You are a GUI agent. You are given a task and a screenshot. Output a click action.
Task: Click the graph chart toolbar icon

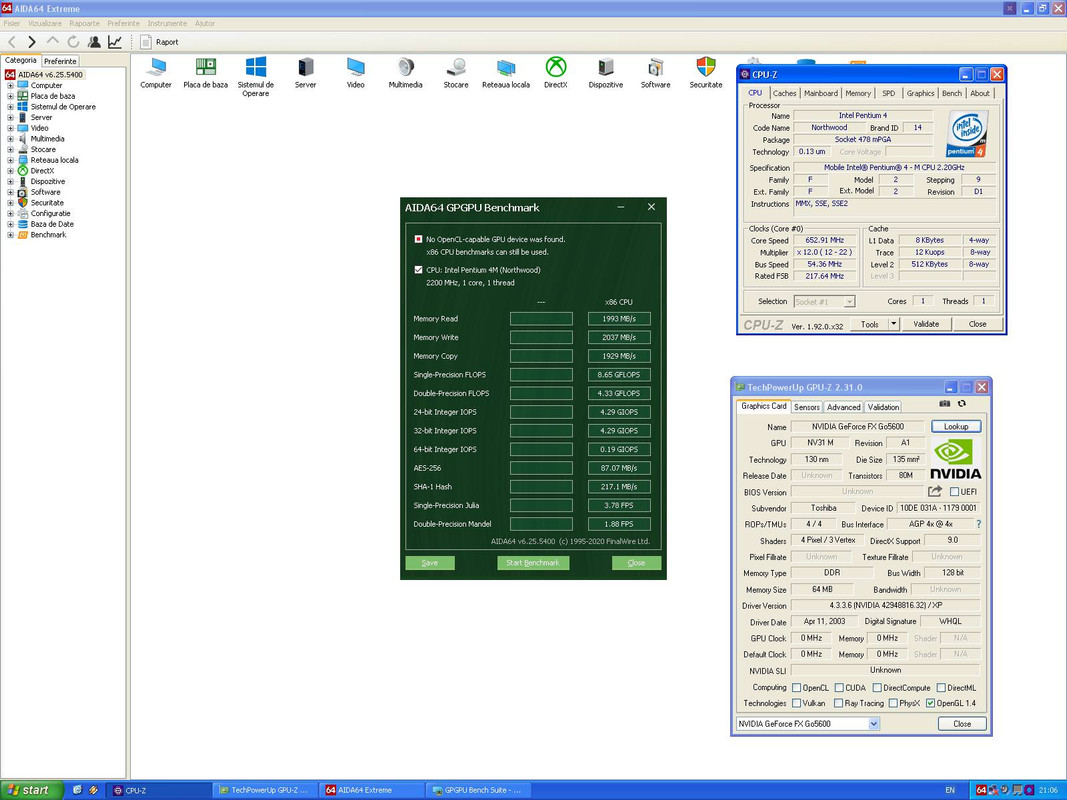(x=115, y=42)
